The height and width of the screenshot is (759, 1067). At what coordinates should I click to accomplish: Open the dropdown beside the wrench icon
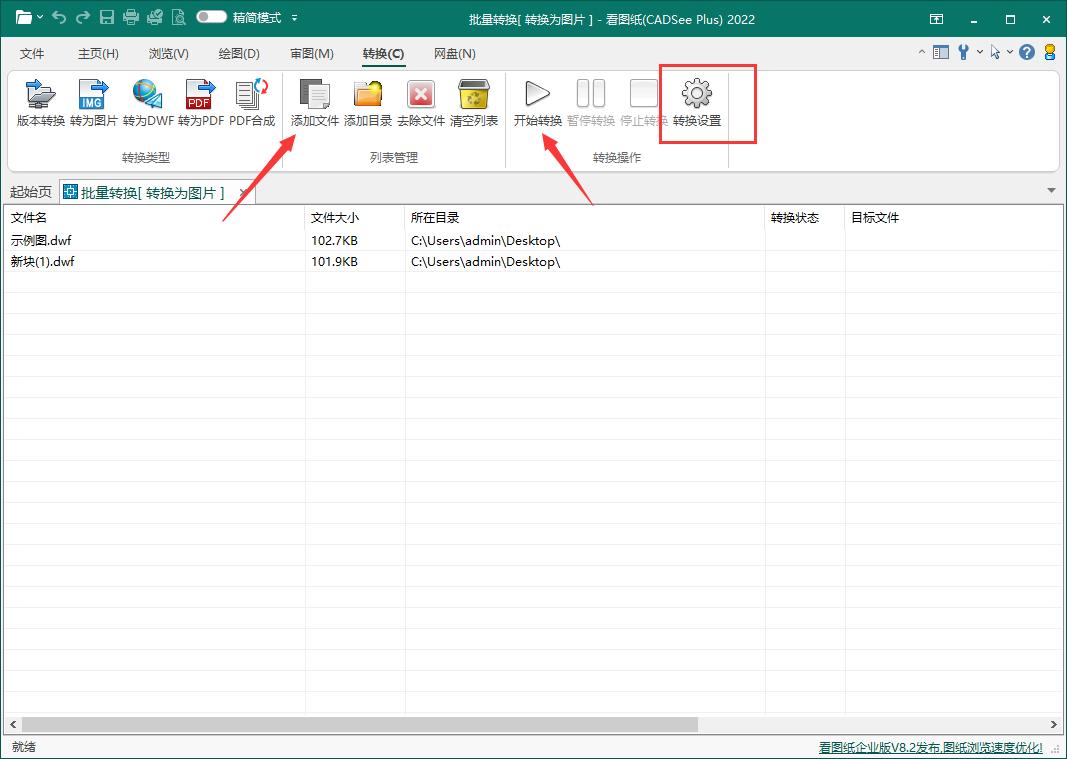980,53
